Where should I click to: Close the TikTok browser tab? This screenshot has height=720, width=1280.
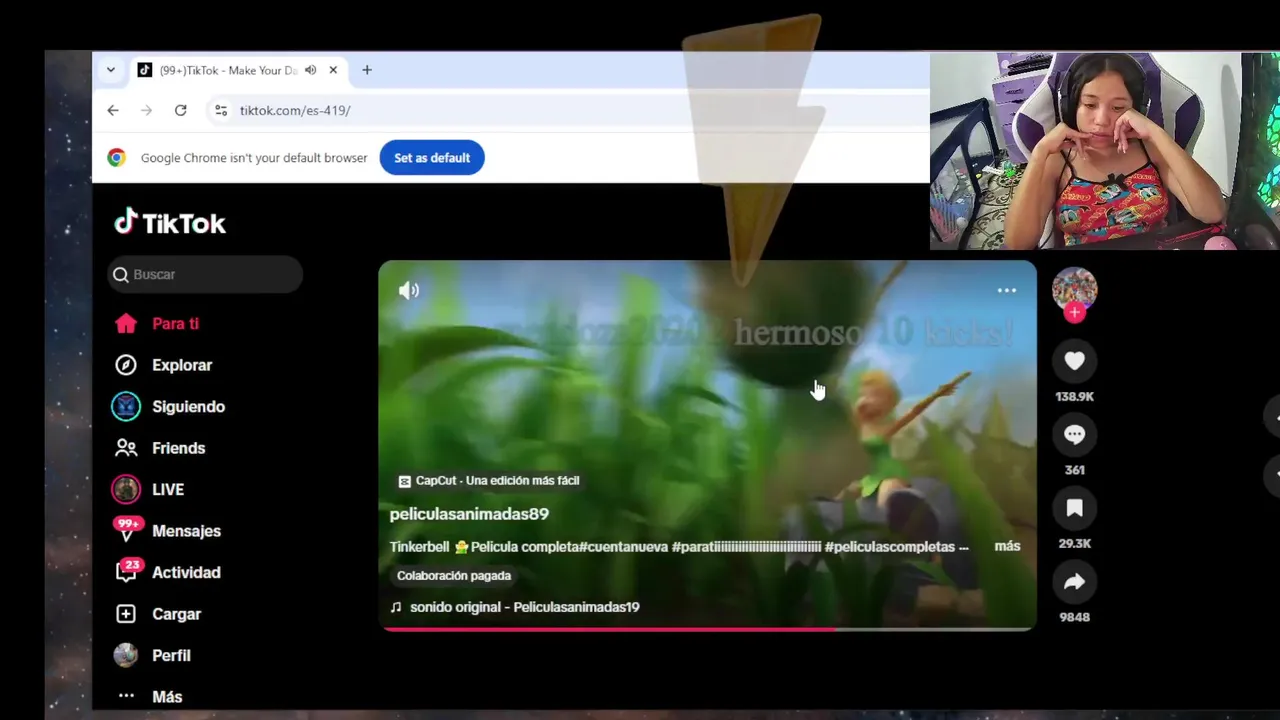333,70
